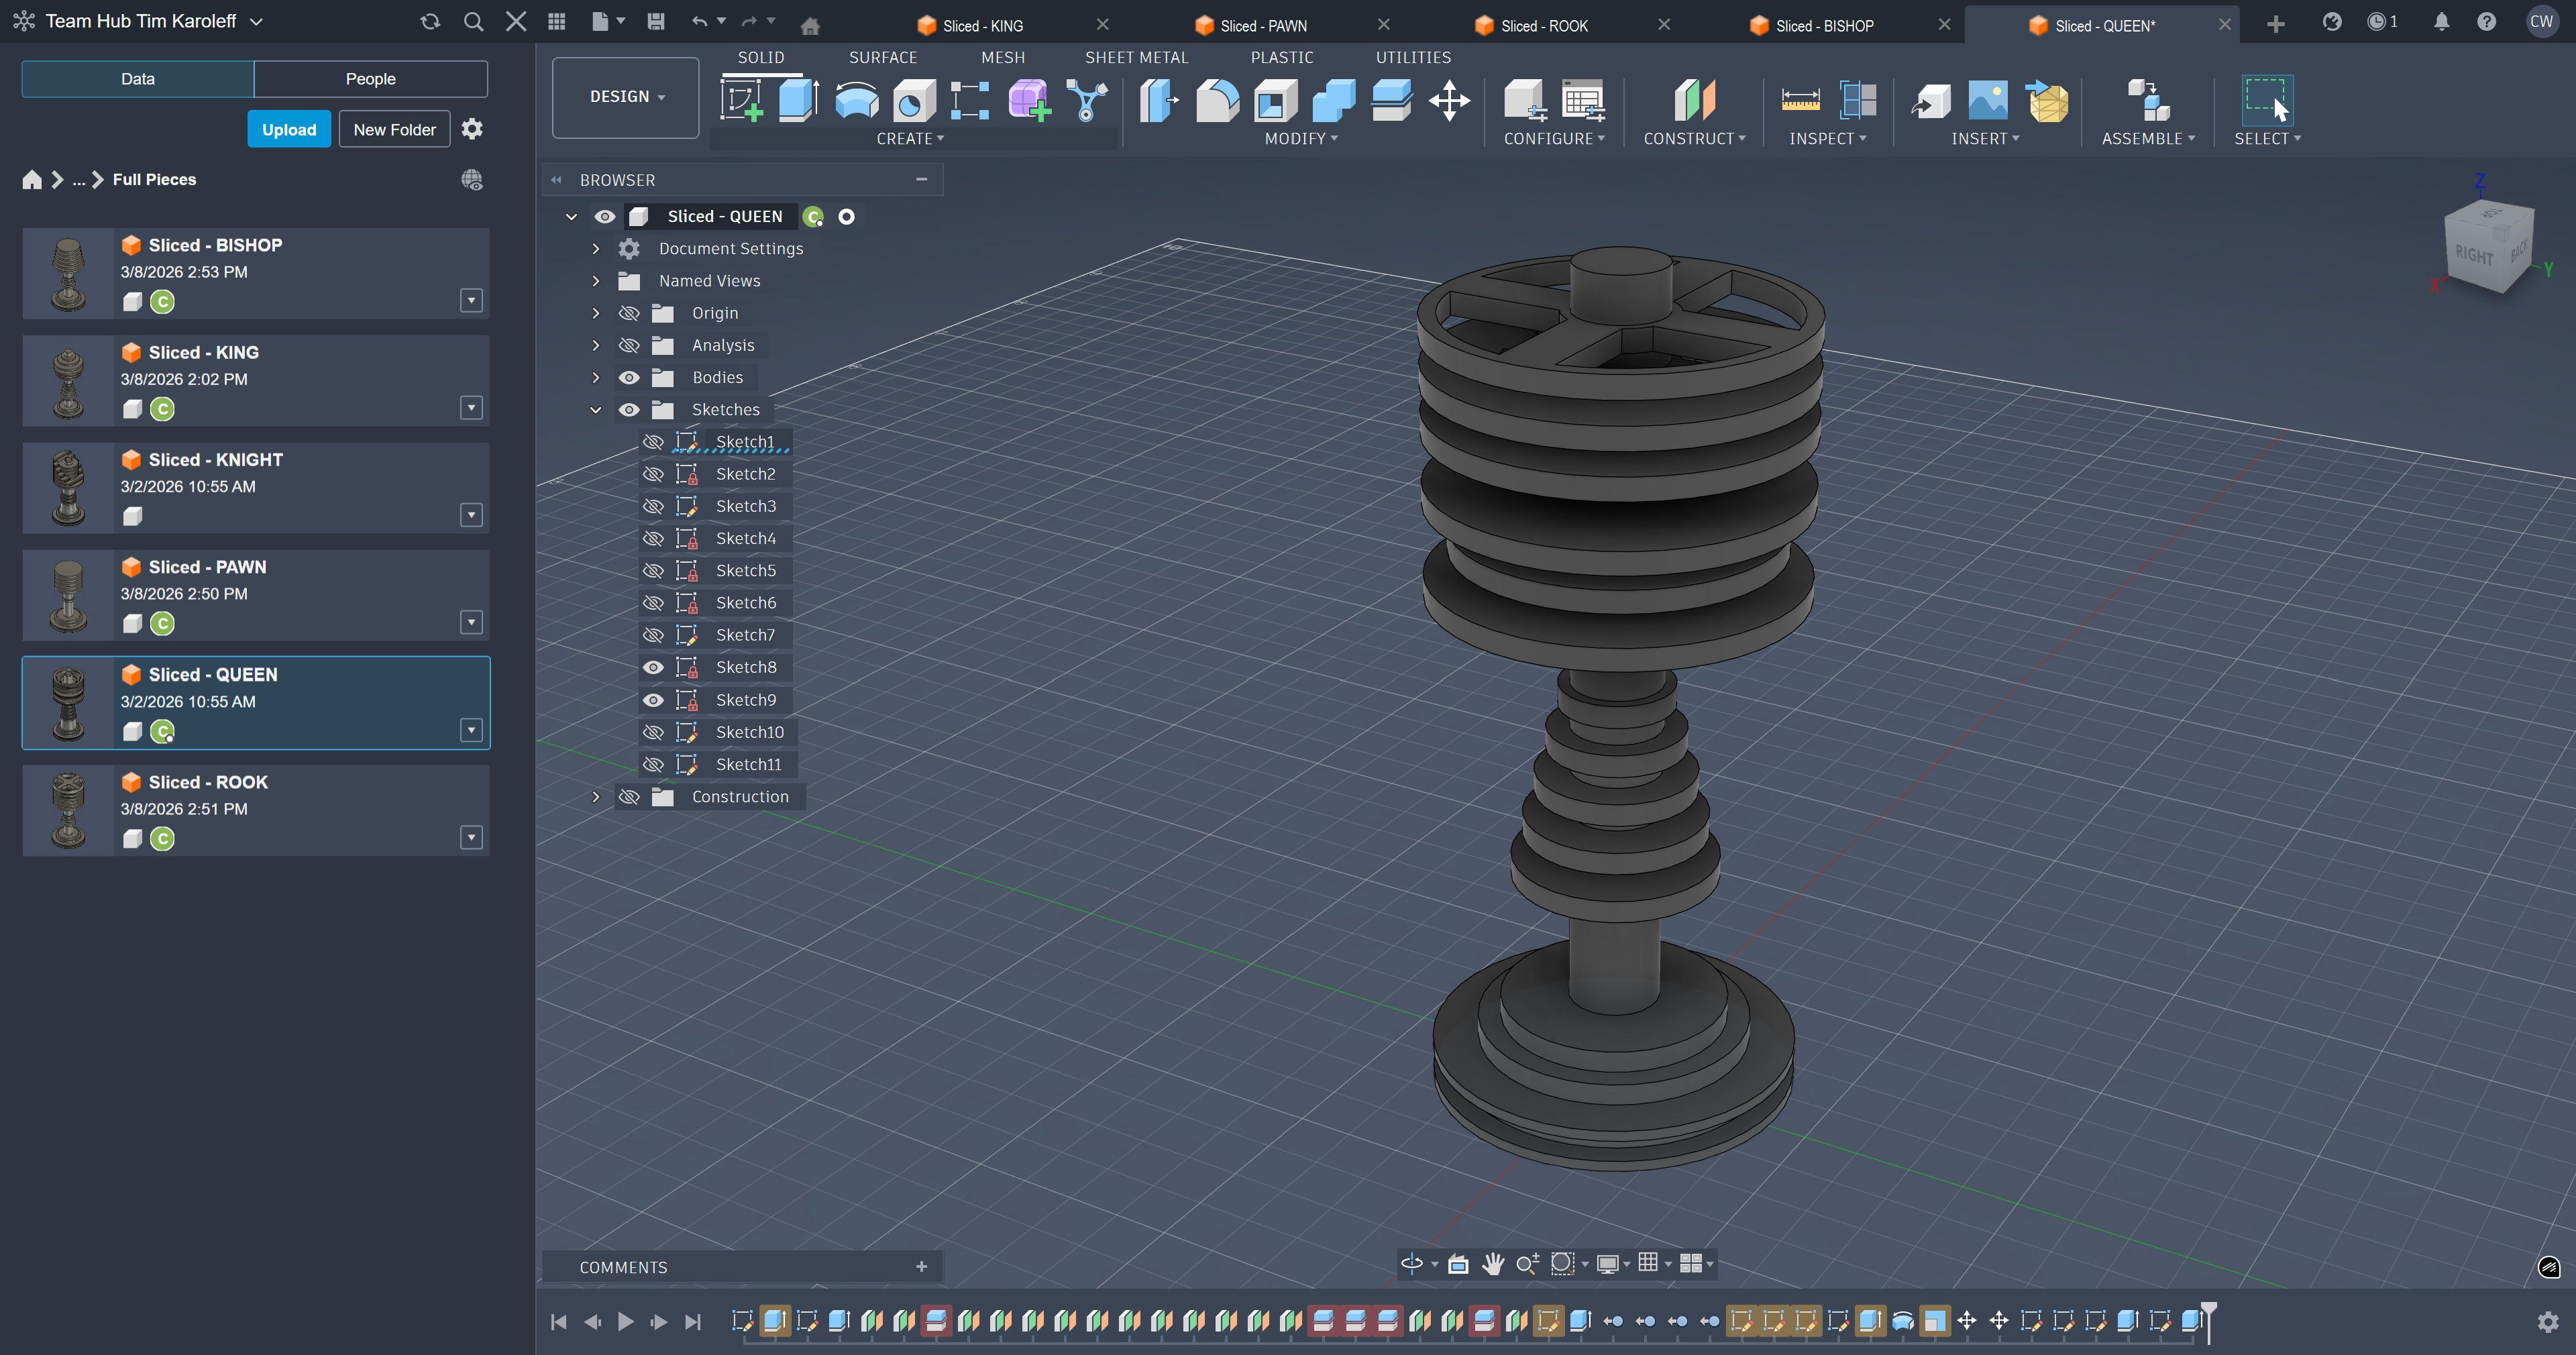Click the Upload button

289,130
